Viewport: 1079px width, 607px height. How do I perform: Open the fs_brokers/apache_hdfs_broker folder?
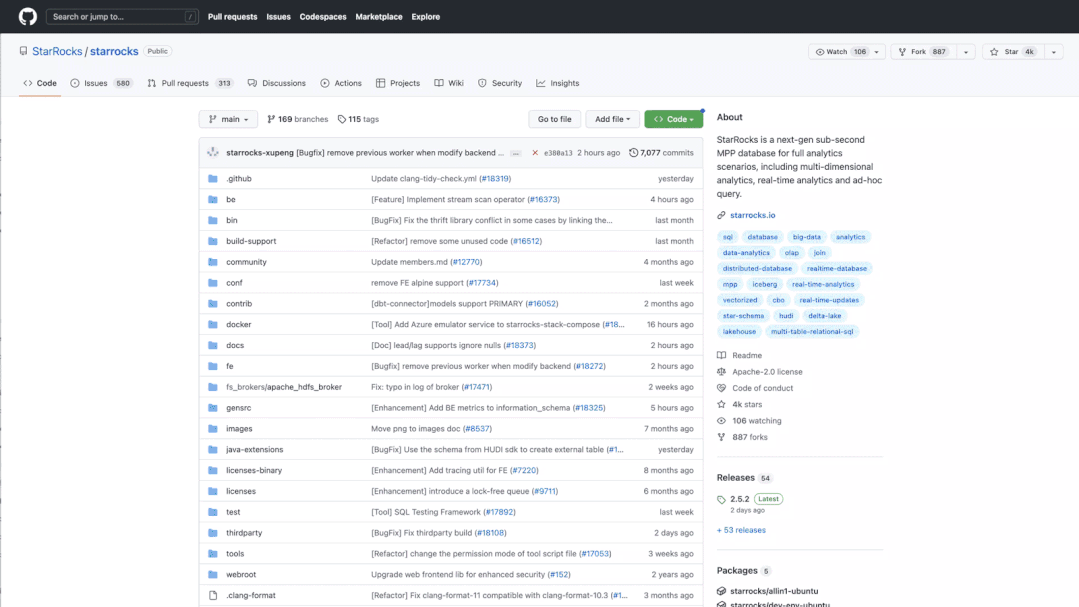click(x=284, y=387)
